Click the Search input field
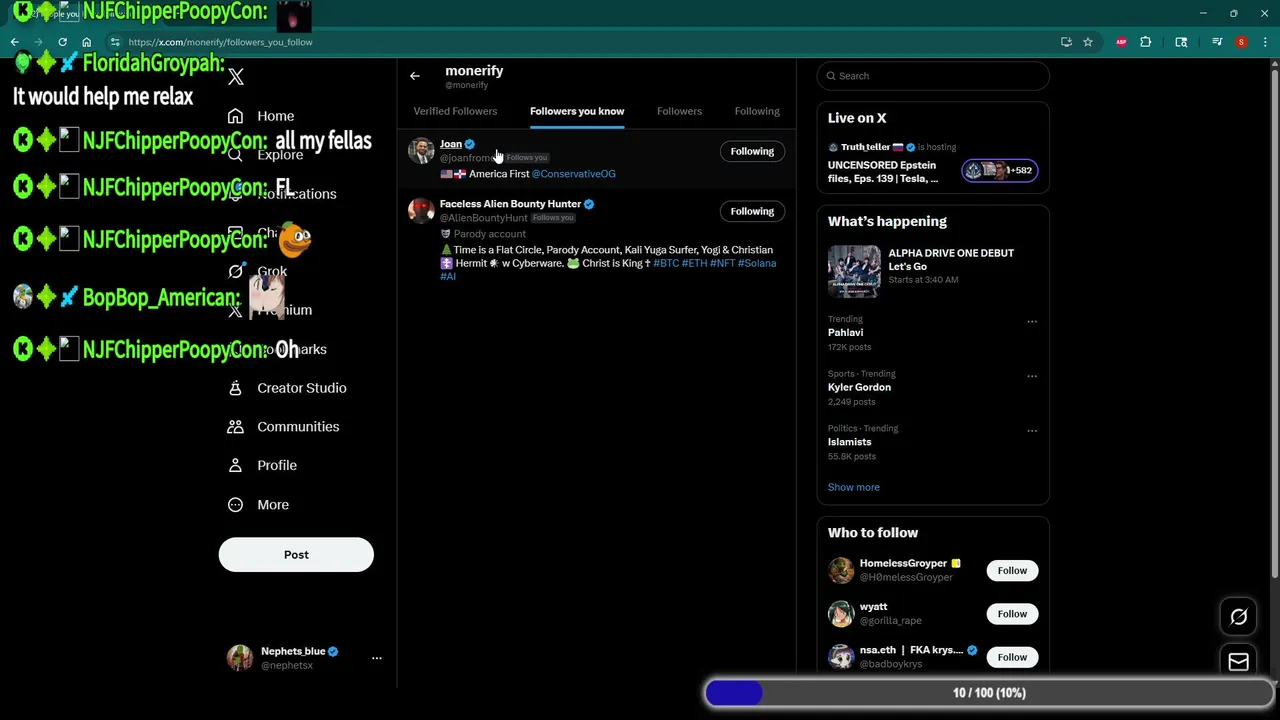 pos(933,76)
